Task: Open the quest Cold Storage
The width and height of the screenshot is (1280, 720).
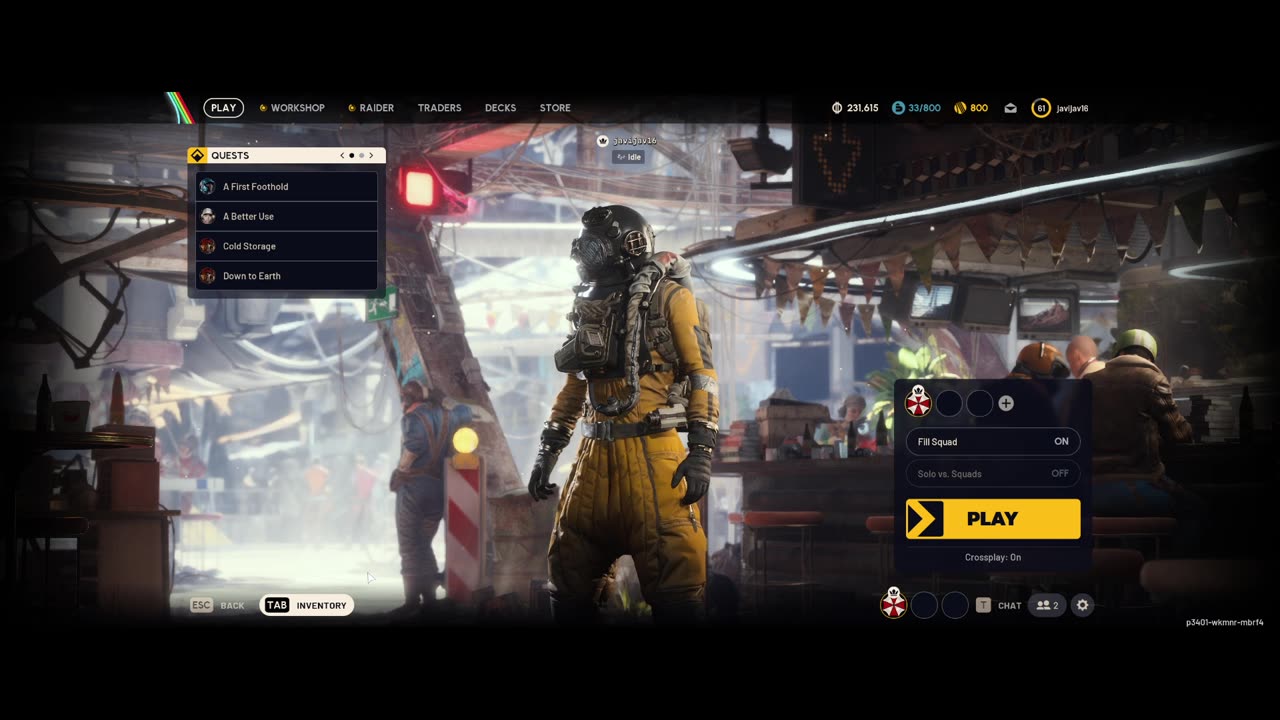Action: 287,246
